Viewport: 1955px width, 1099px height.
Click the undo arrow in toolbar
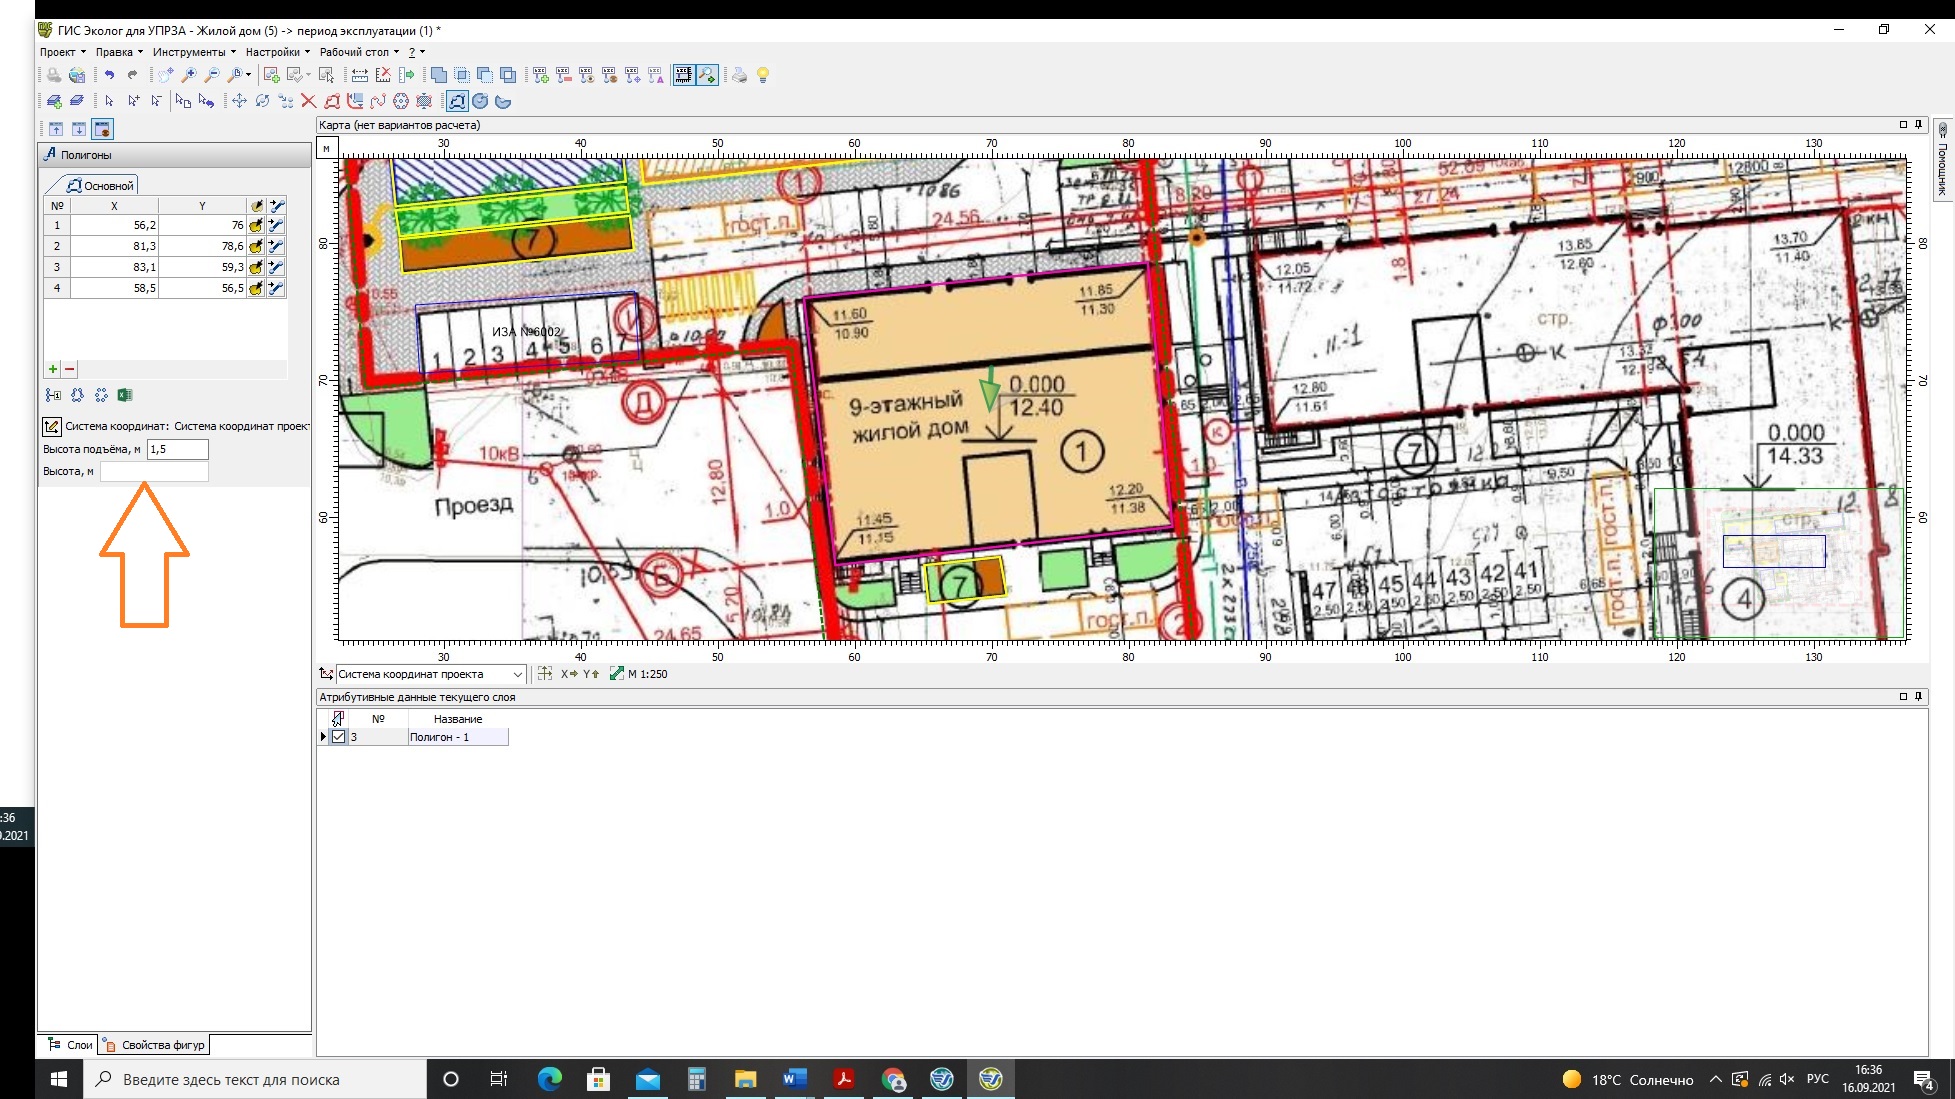click(x=109, y=75)
